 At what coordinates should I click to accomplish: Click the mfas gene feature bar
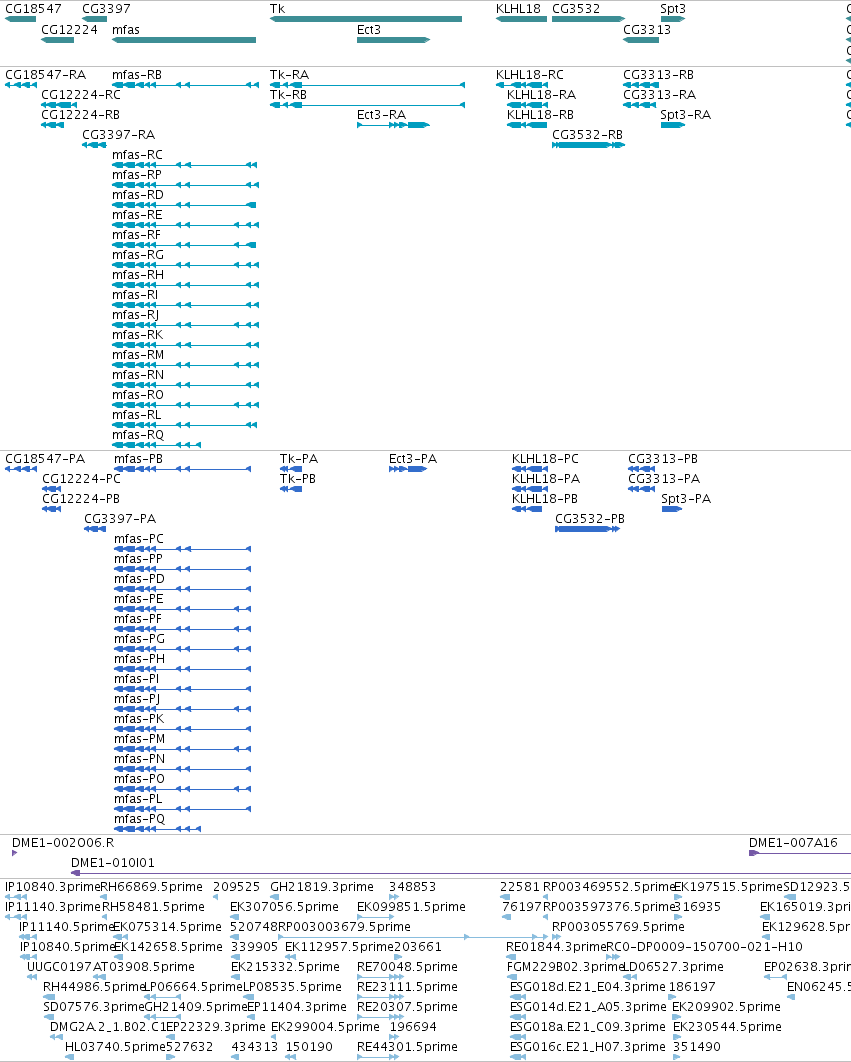coord(184,40)
